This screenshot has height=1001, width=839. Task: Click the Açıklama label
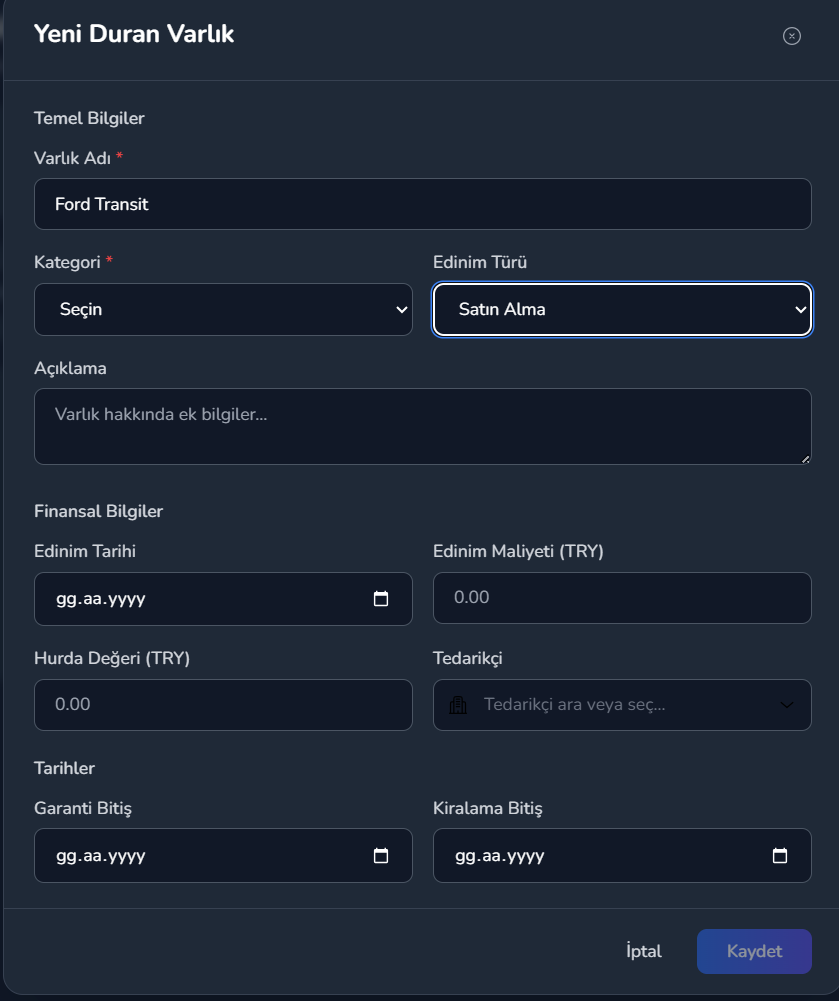tap(70, 368)
